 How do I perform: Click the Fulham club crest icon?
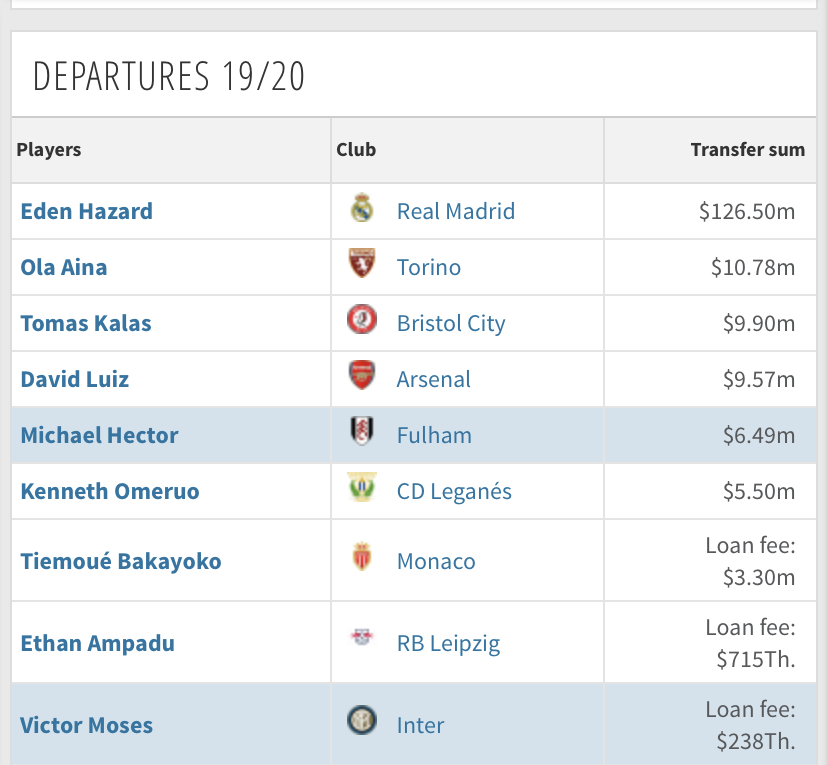pyautogui.click(x=361, y=434)
